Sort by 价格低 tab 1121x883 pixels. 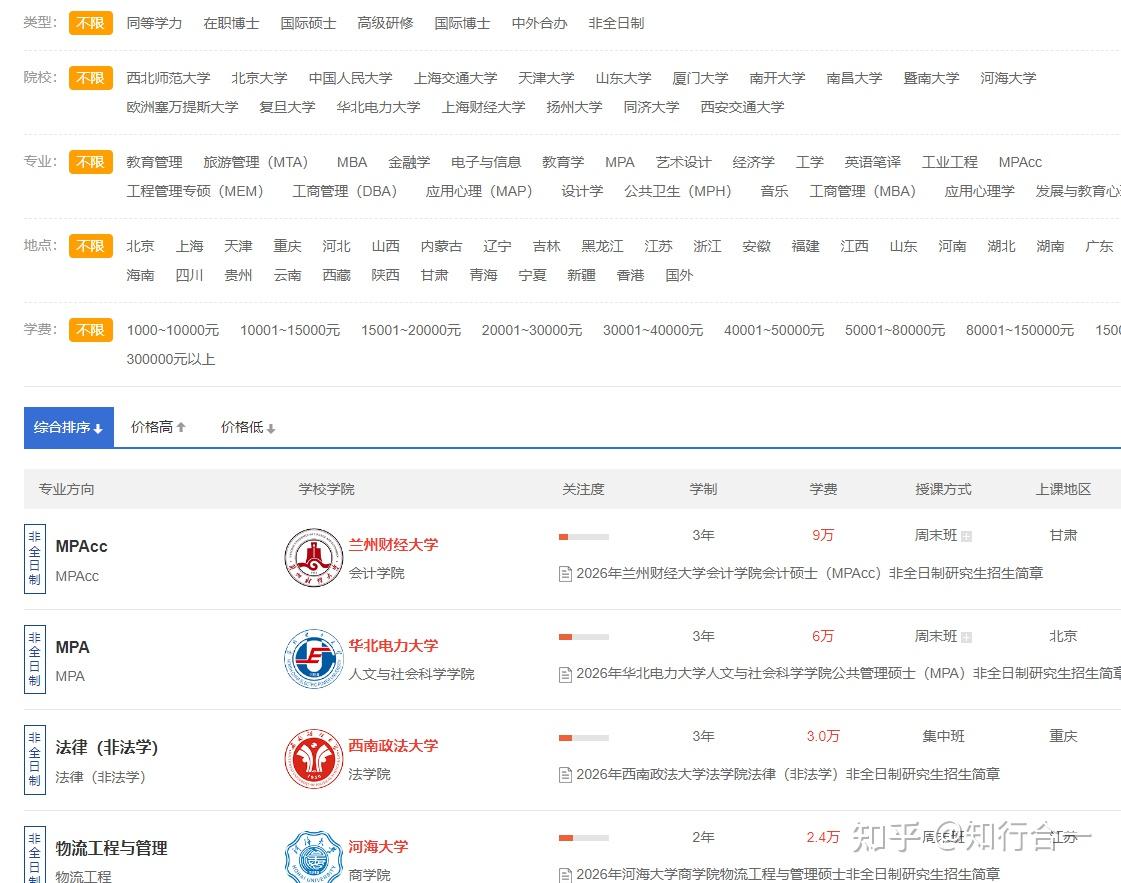pyautogui.click(x=248, y=428)
